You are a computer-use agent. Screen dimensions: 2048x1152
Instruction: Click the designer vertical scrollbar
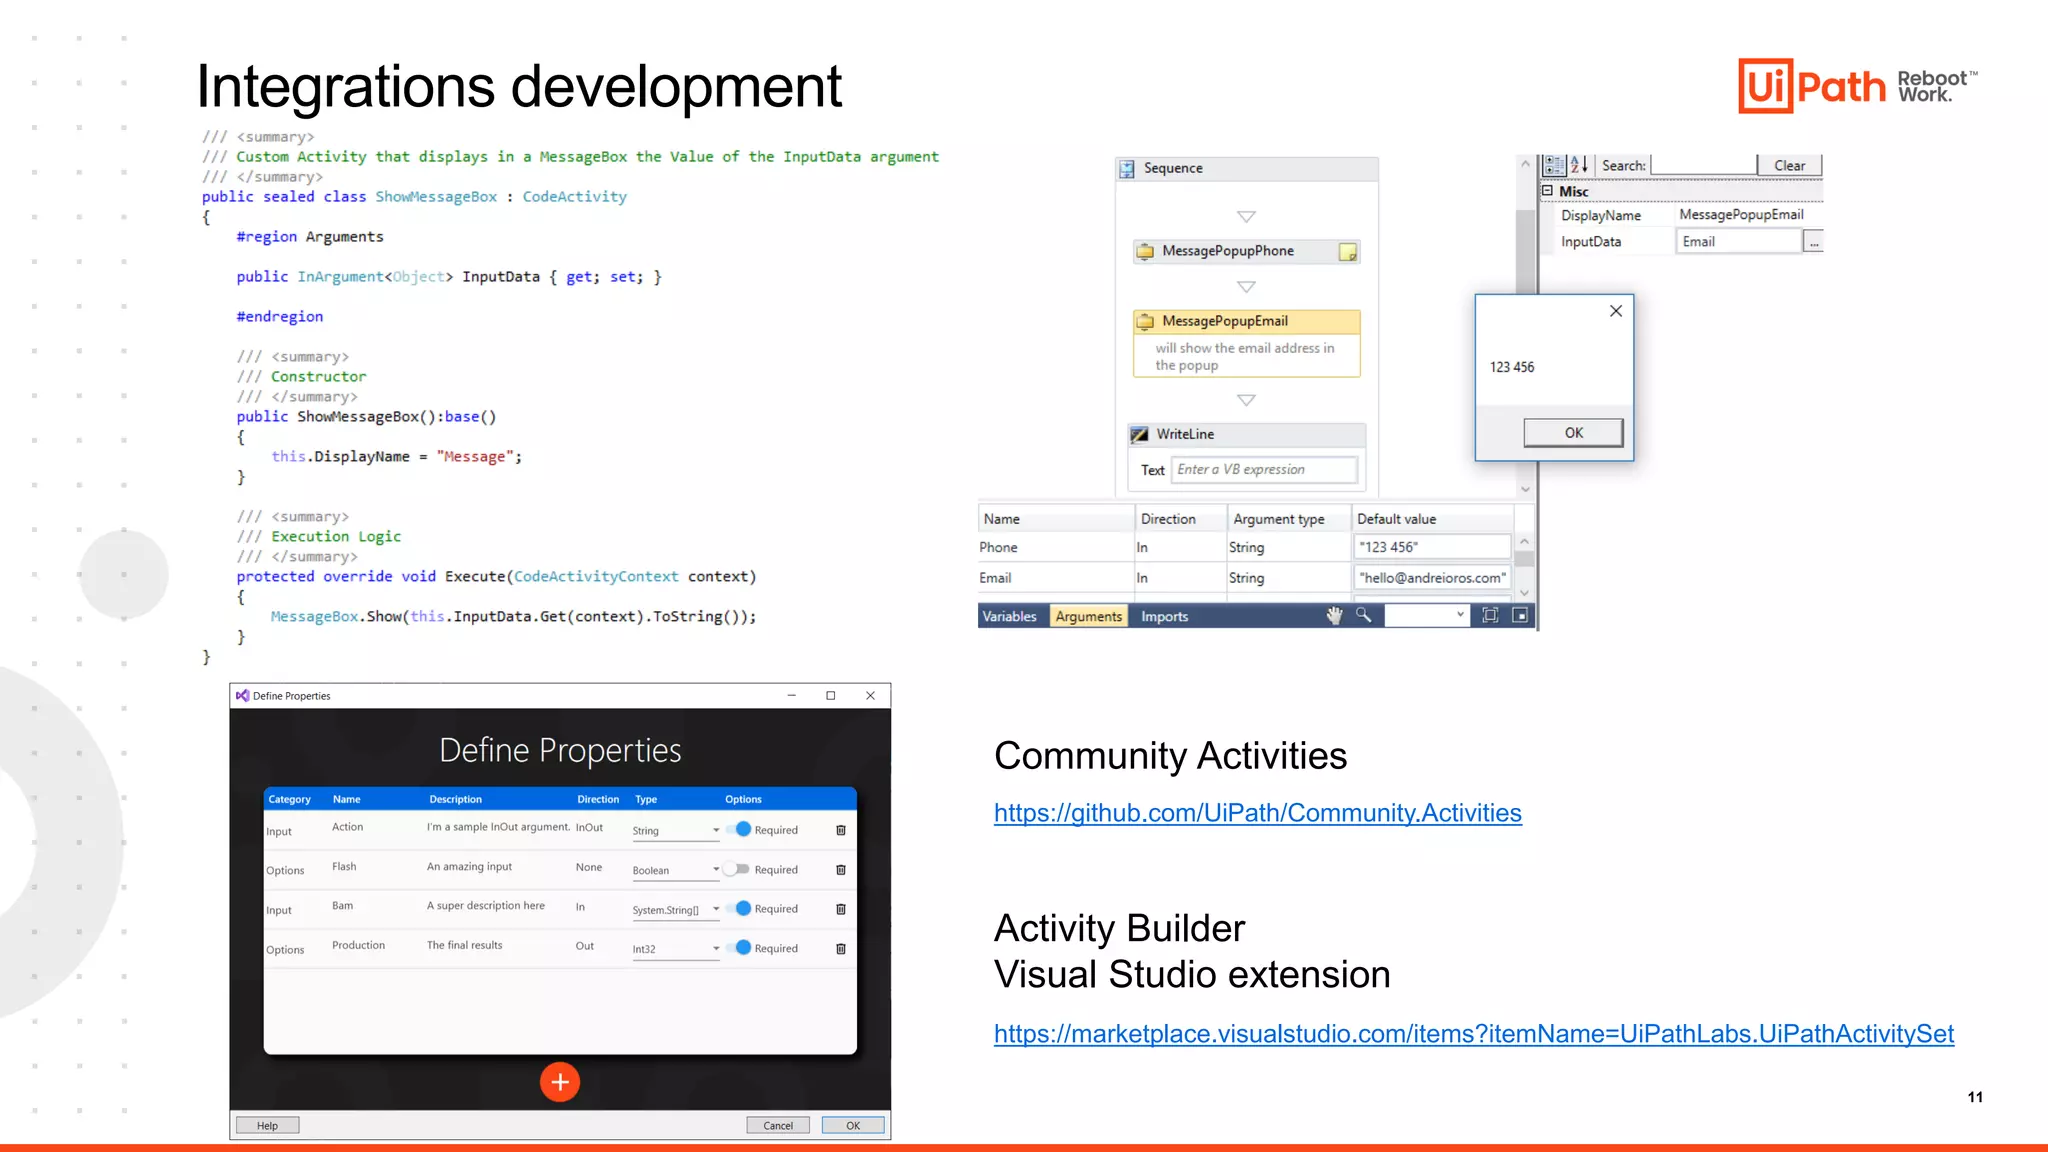[1525, 326]
